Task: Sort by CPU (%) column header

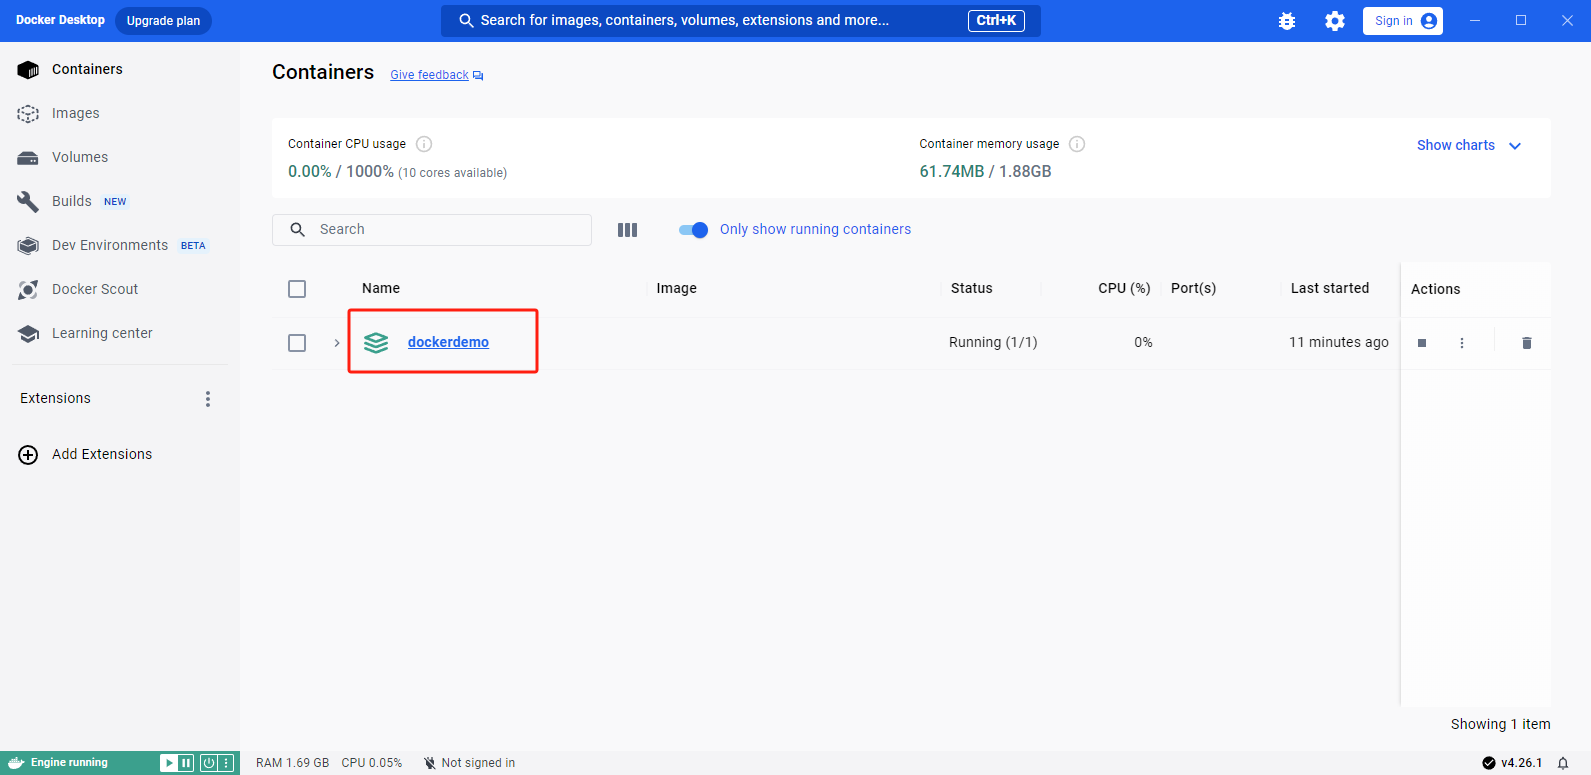Action: point(1124,288)
